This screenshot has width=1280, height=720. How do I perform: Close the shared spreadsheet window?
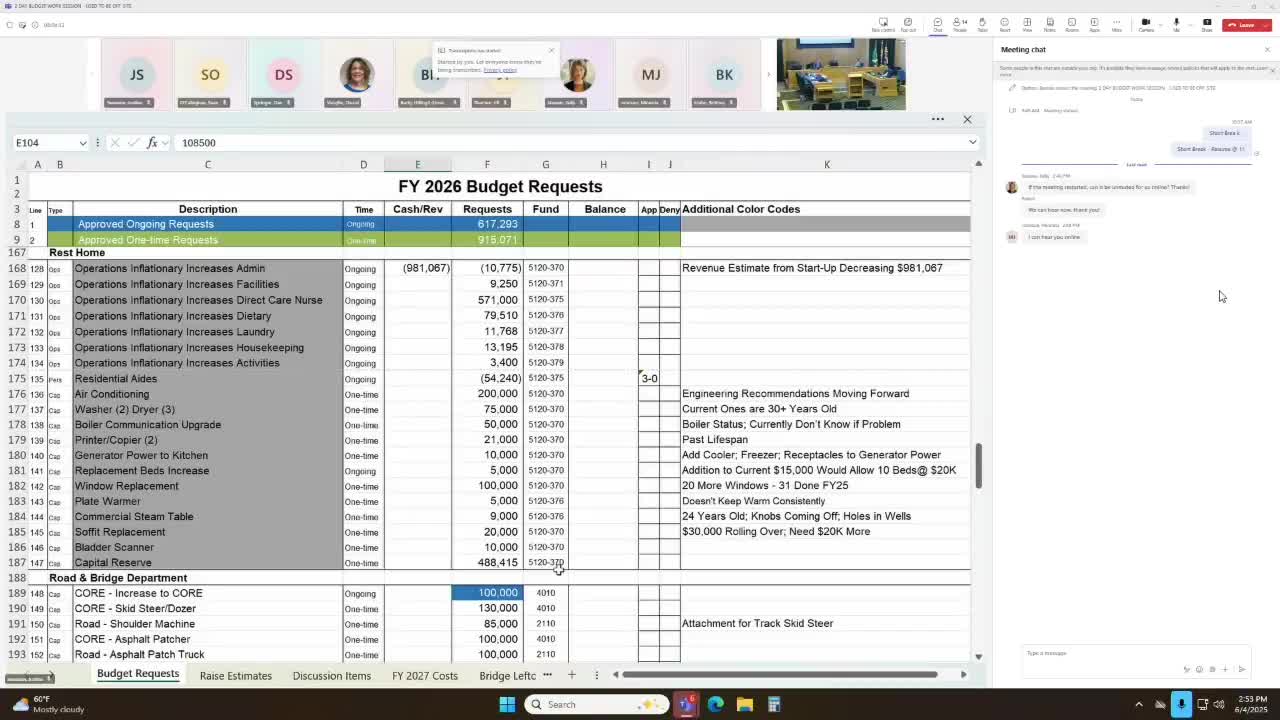point(967,120)
